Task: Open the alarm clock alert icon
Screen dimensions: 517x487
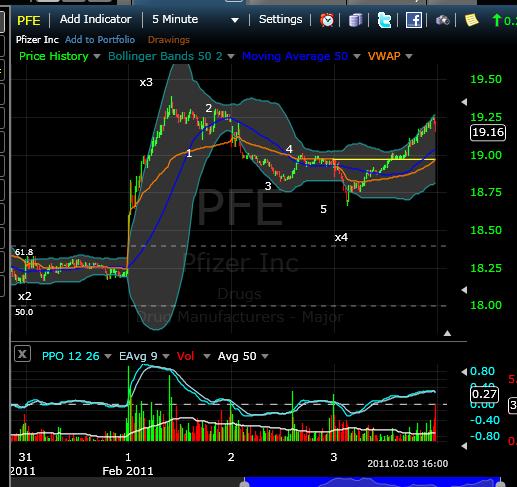Action: point(327,20)
